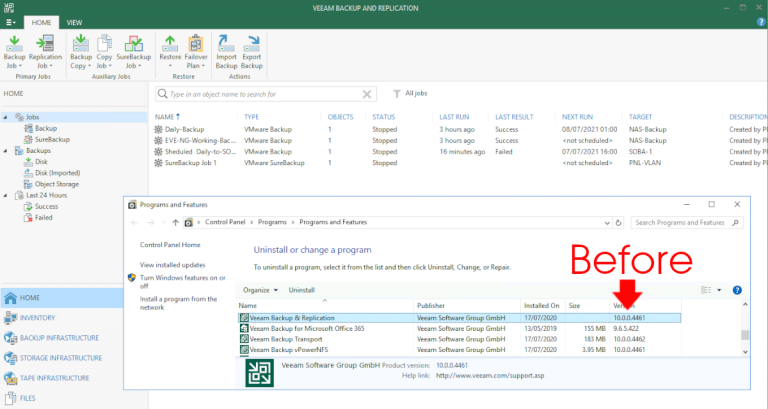Refresh the Programs and Features address bar
This screenshot has width=768, height=409.
(618, 222)
